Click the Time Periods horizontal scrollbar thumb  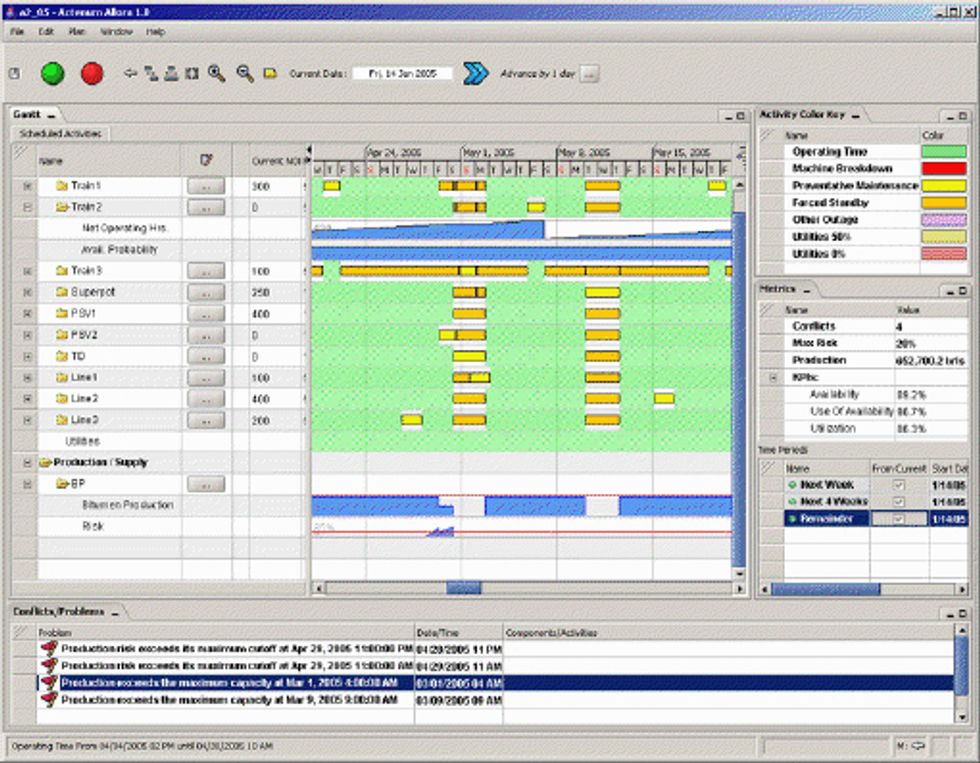pos(826,589)
